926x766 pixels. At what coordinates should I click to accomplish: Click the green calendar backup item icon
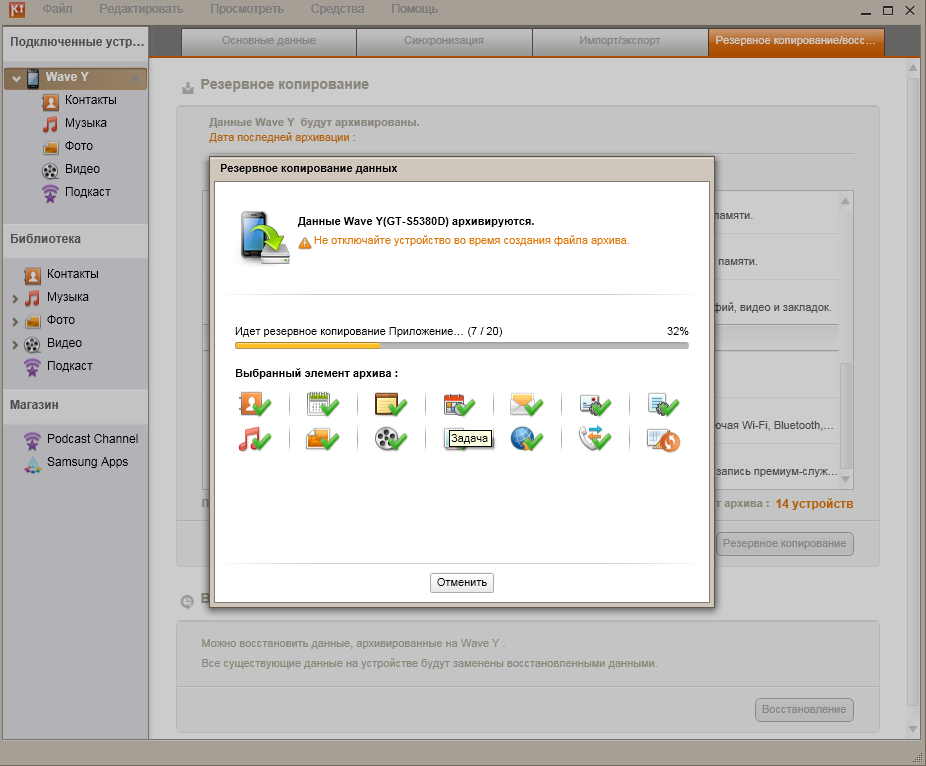tap(323, 405)
